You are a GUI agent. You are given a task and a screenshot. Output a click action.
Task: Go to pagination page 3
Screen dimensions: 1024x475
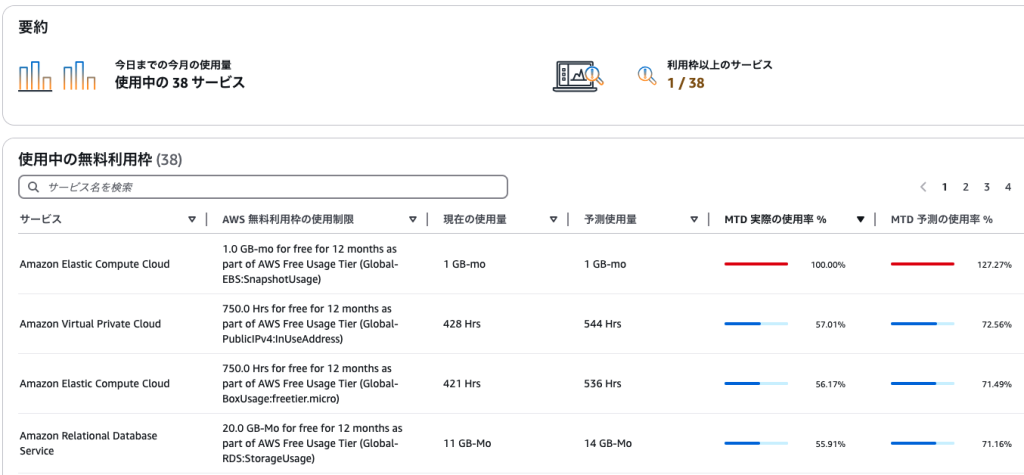tap(987, 187)
